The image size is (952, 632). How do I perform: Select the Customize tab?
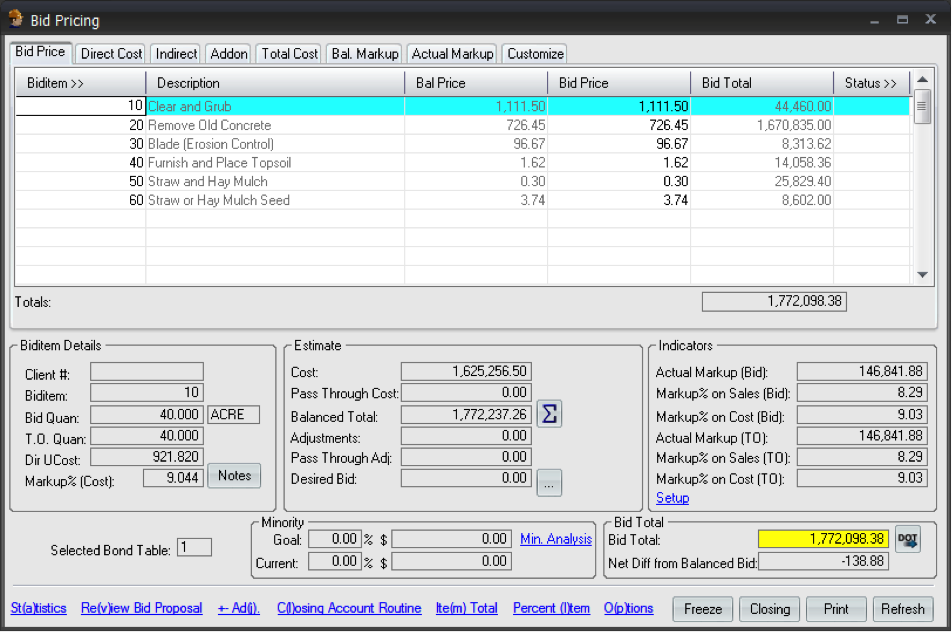click(535, 54)
